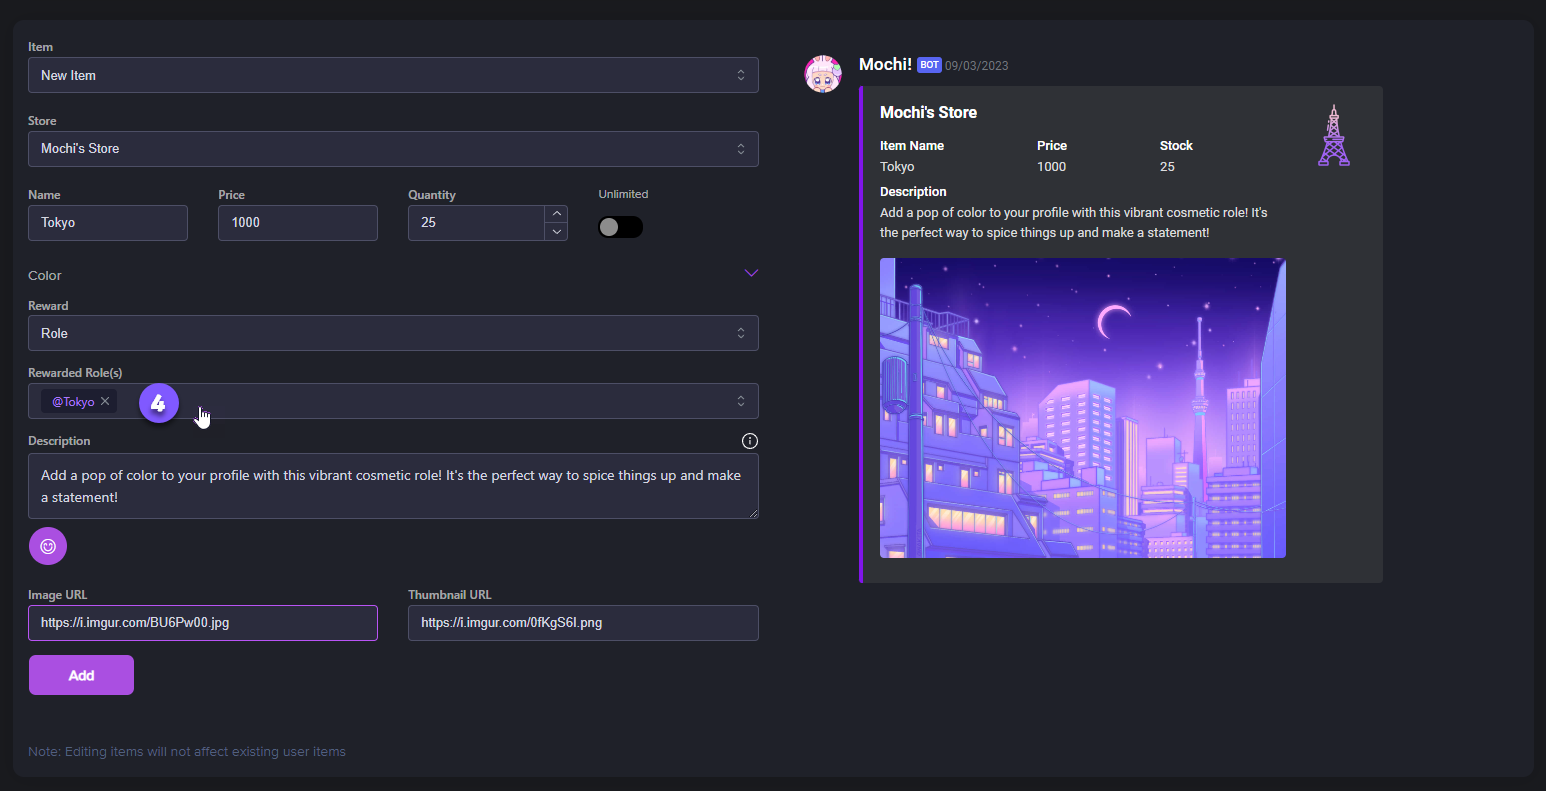Click the Image URL field

coord(203,622)
